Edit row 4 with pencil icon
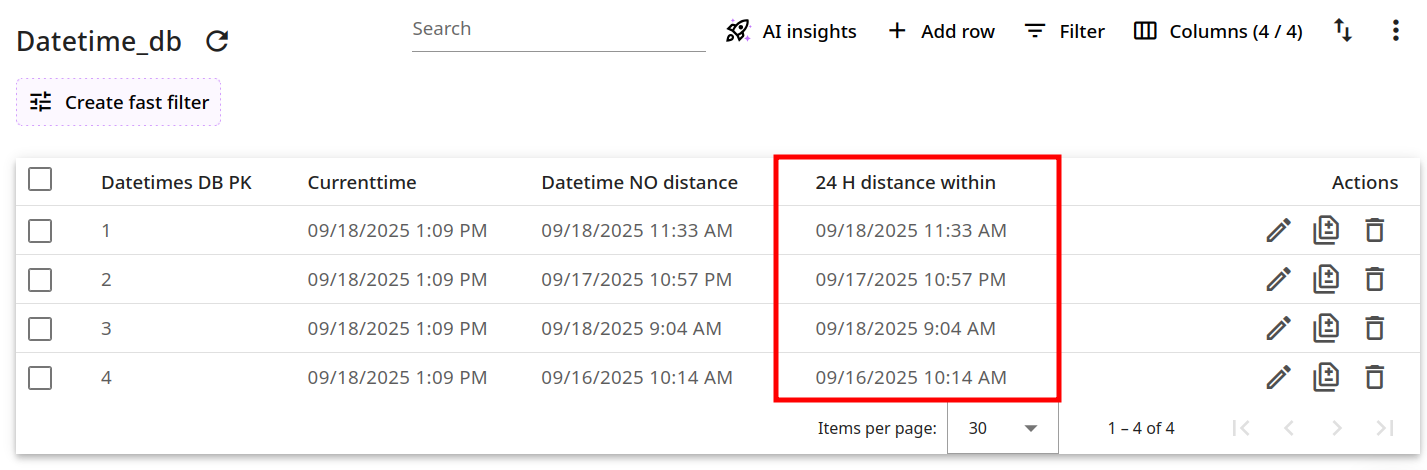The width and height of the screenshot is (1427, 470). [x=1278, y=377]
